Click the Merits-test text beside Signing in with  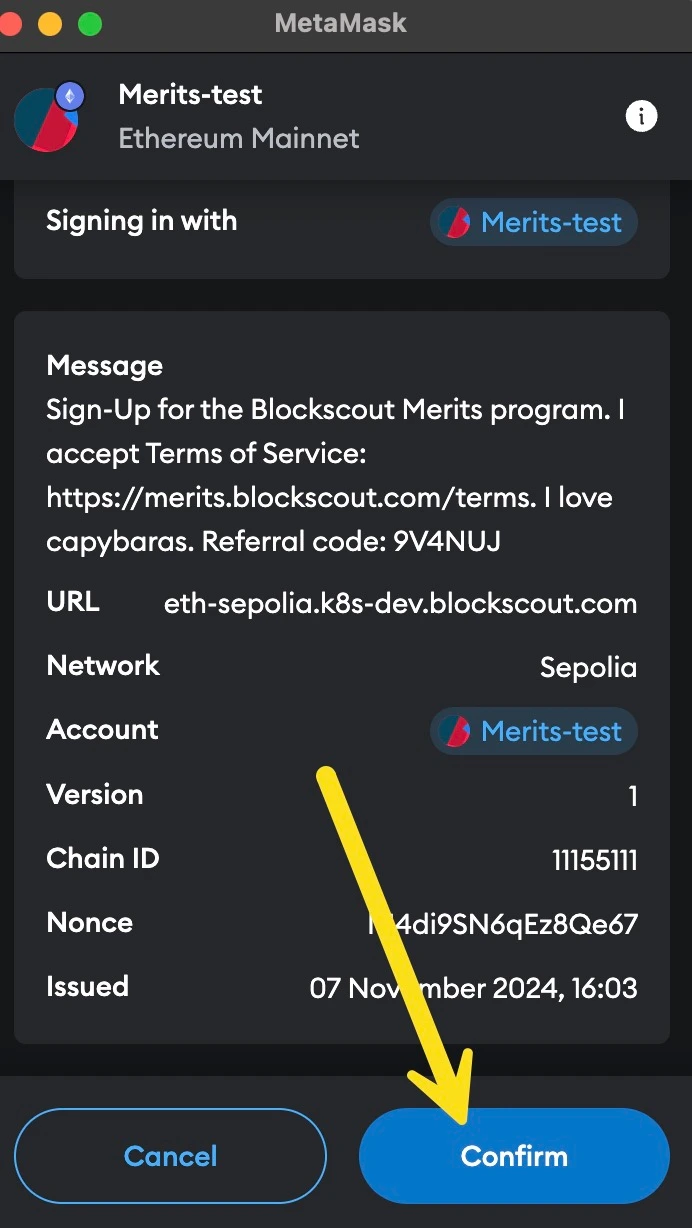coord(551,222)
